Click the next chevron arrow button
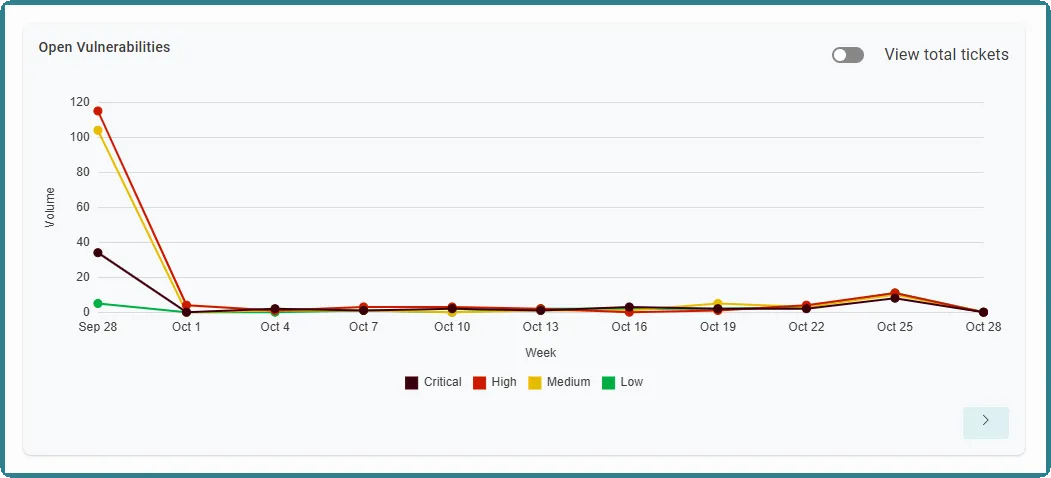This screenshot has width=1051, height=478. pos(985,422)
